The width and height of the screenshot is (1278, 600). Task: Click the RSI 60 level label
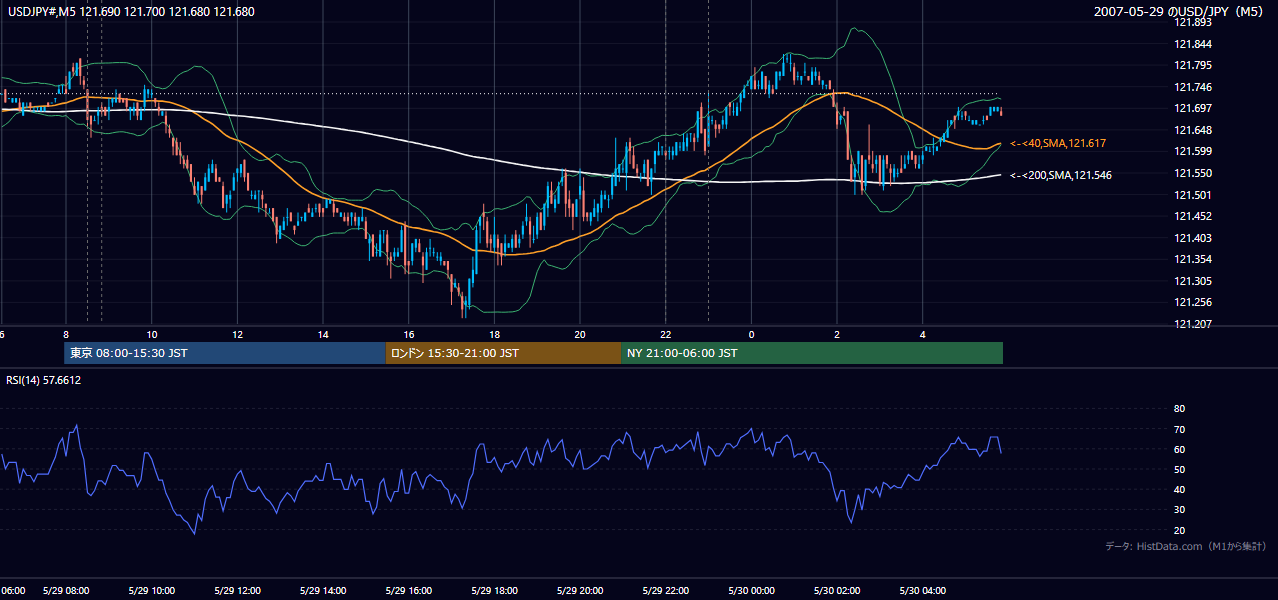click(x=1179, y=449)
